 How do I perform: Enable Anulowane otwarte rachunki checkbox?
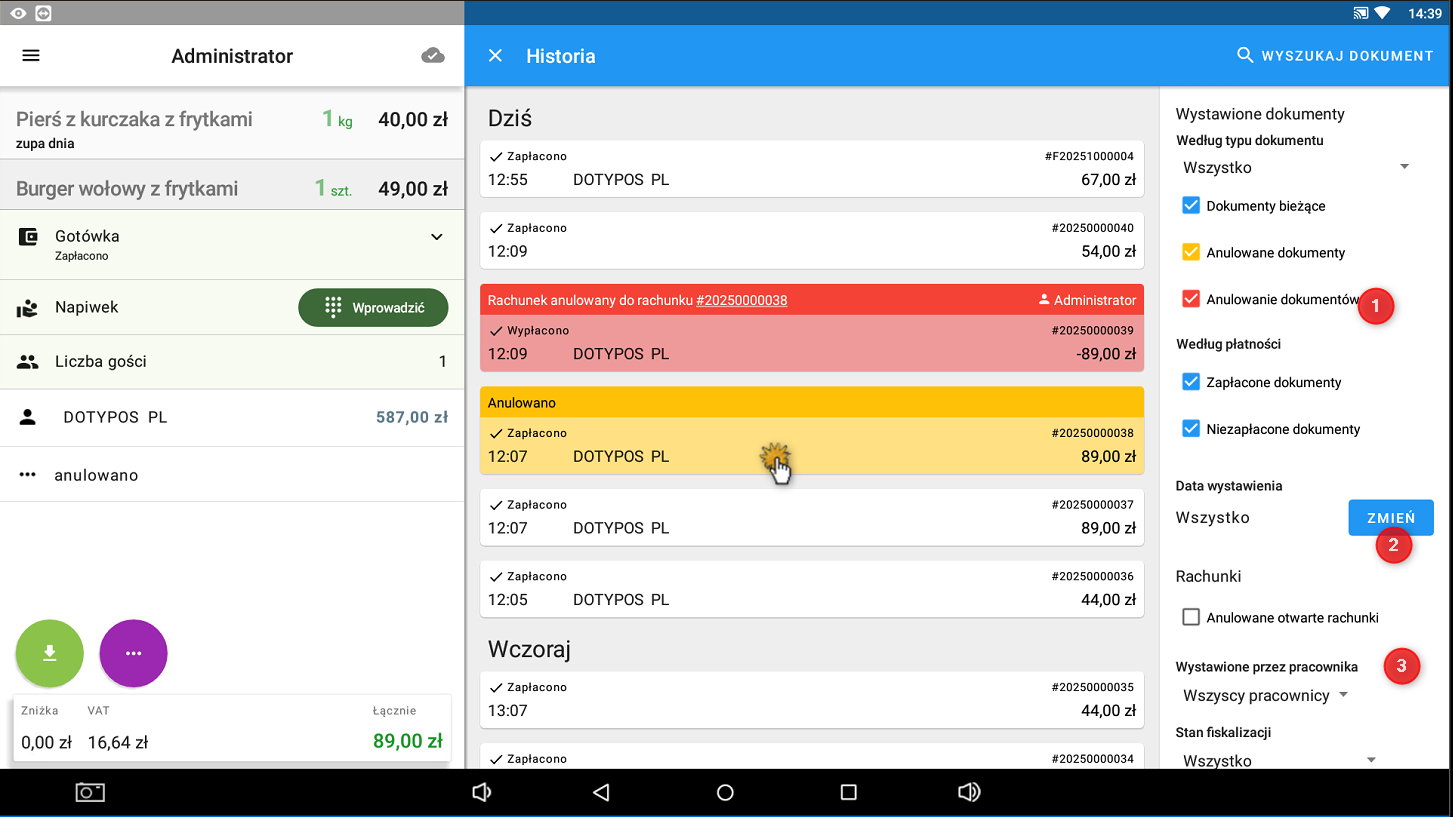1191,618
